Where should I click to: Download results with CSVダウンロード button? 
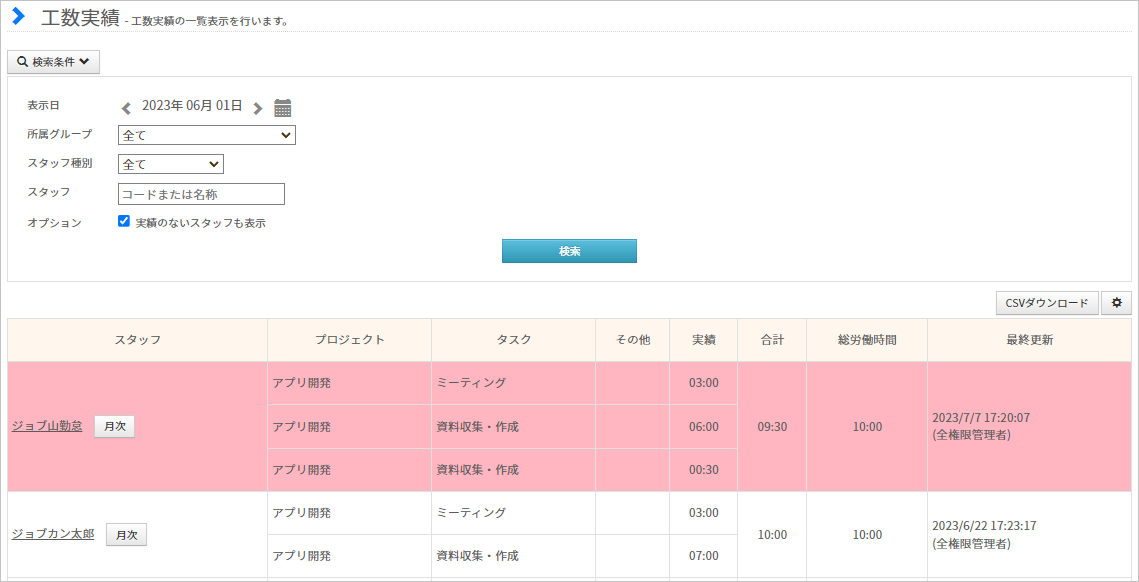[1047, 303]
